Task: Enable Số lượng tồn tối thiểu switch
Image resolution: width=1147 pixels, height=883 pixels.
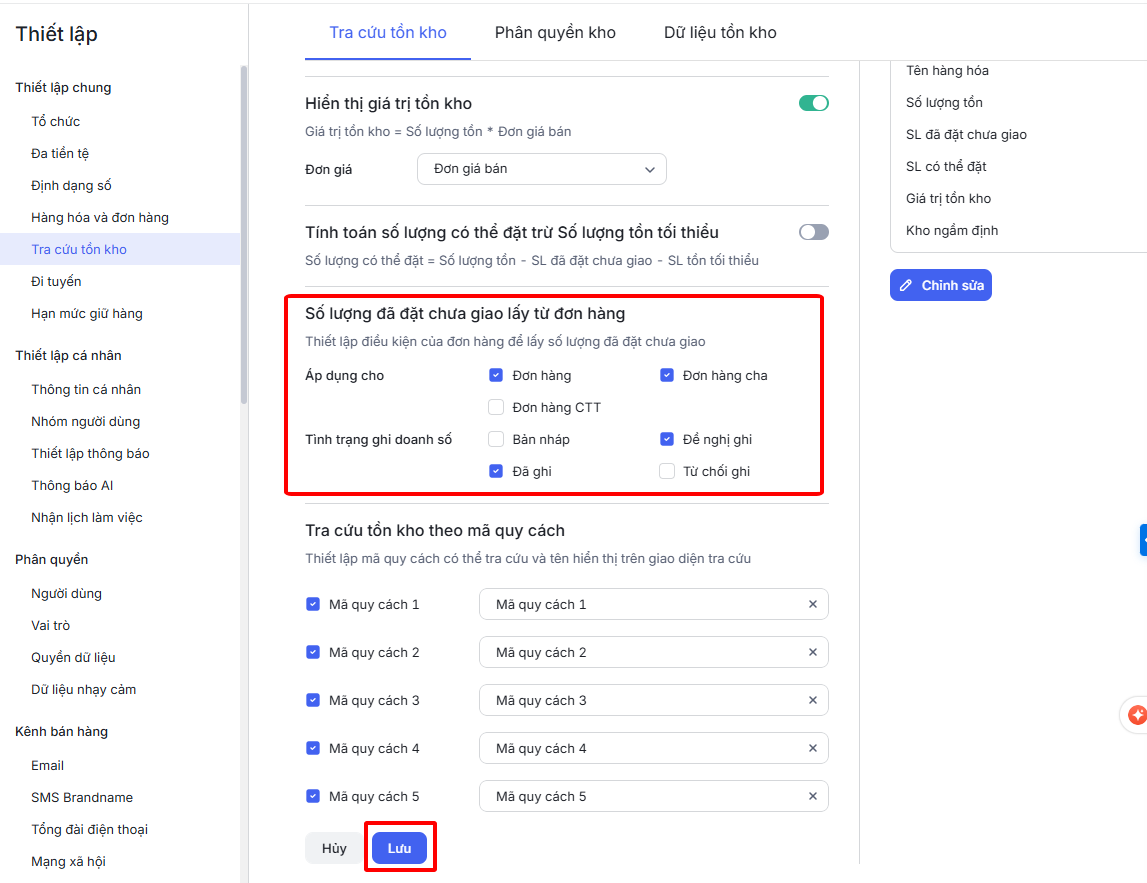Action: 813,232
